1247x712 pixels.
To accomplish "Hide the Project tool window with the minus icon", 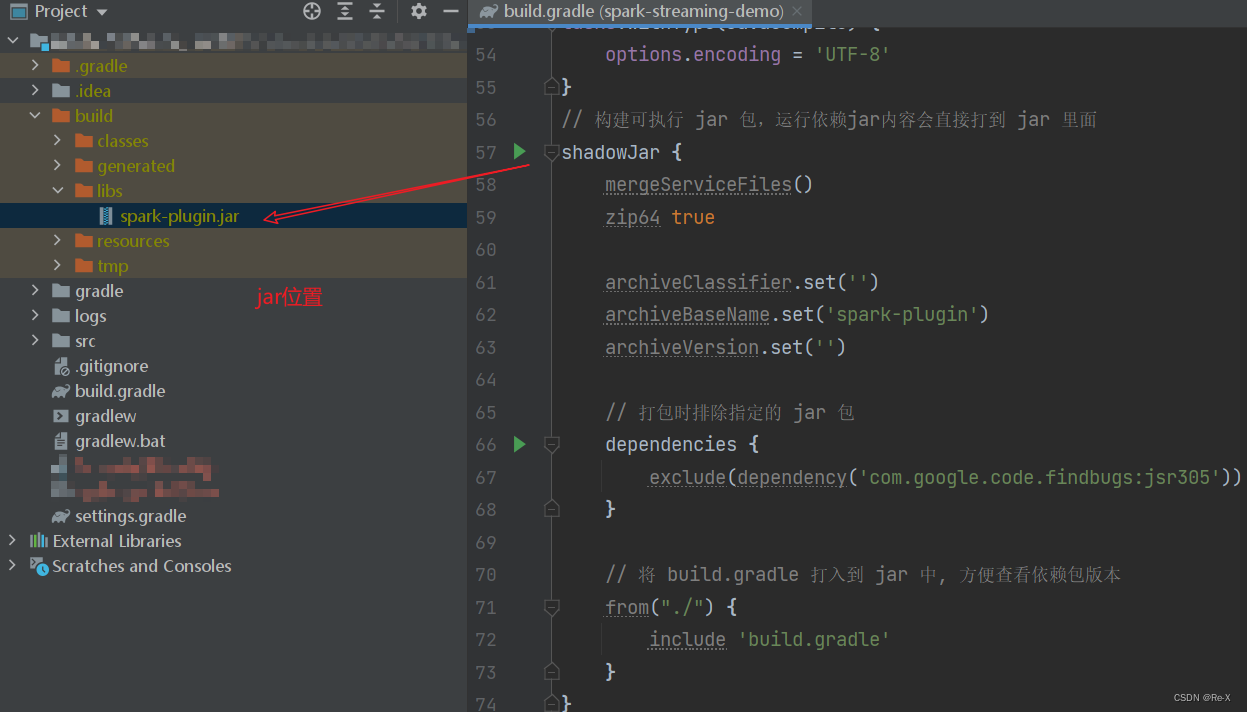I will click(x=451, y=11).
